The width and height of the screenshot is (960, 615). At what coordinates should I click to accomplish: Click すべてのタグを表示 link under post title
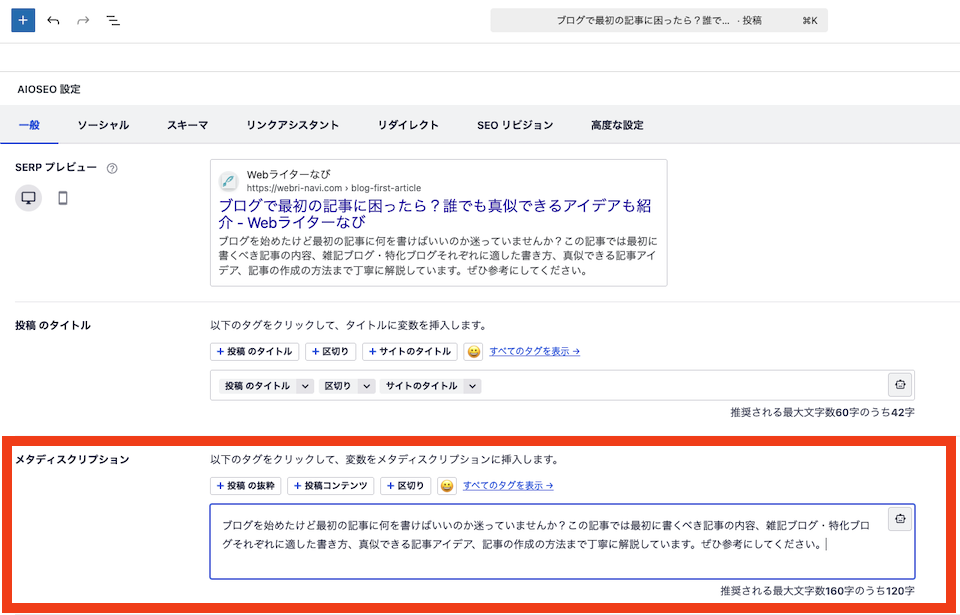coord(534,352)
